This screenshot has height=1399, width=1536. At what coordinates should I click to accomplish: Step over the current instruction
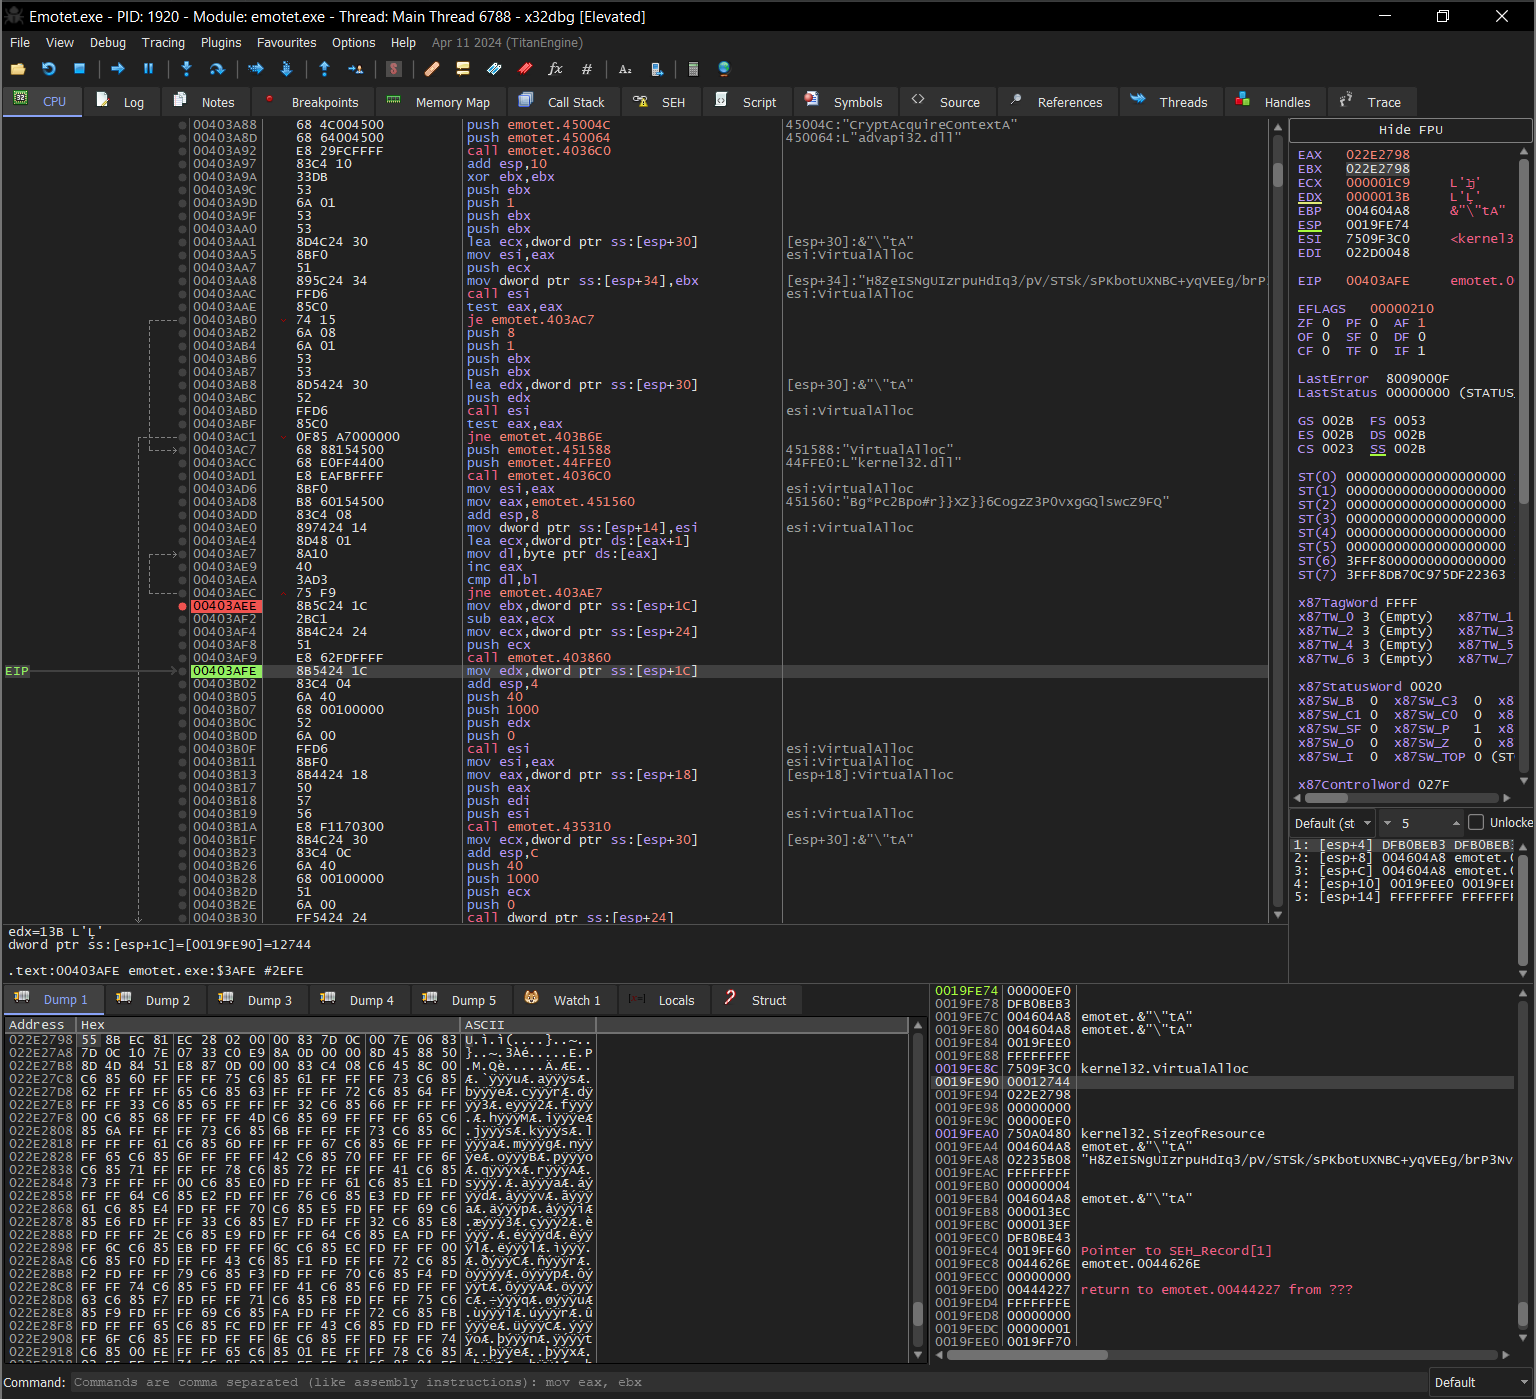tap(216, 69)
